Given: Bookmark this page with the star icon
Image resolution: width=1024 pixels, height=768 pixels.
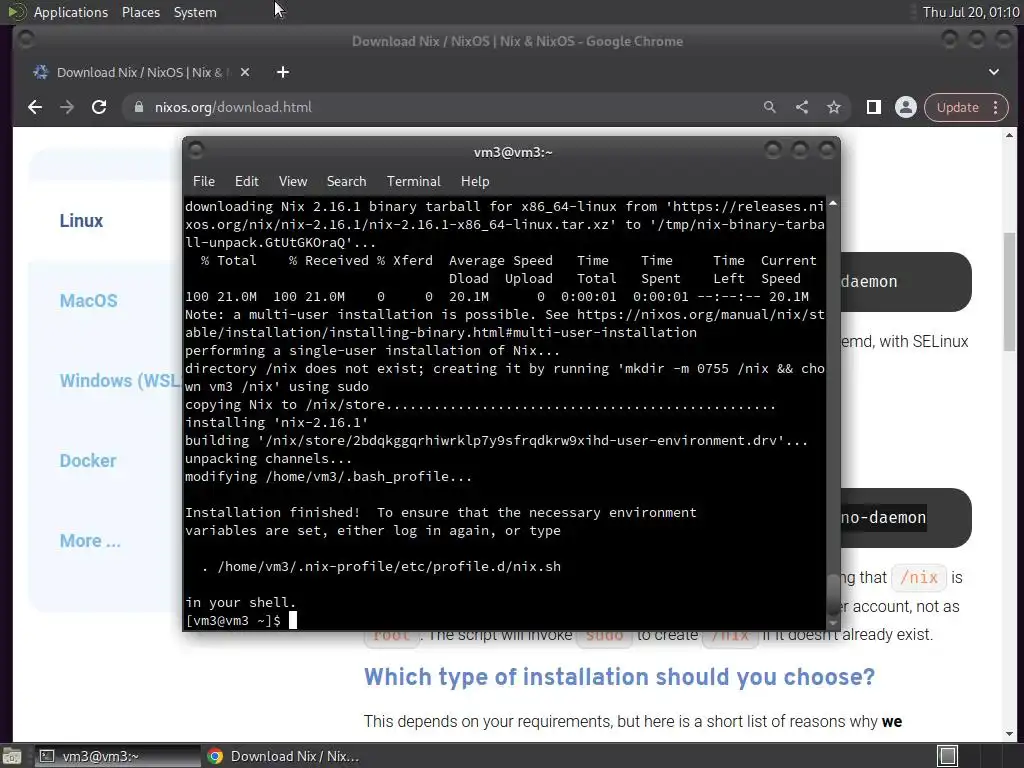Looking at the screenshot, I should point(834,107).
